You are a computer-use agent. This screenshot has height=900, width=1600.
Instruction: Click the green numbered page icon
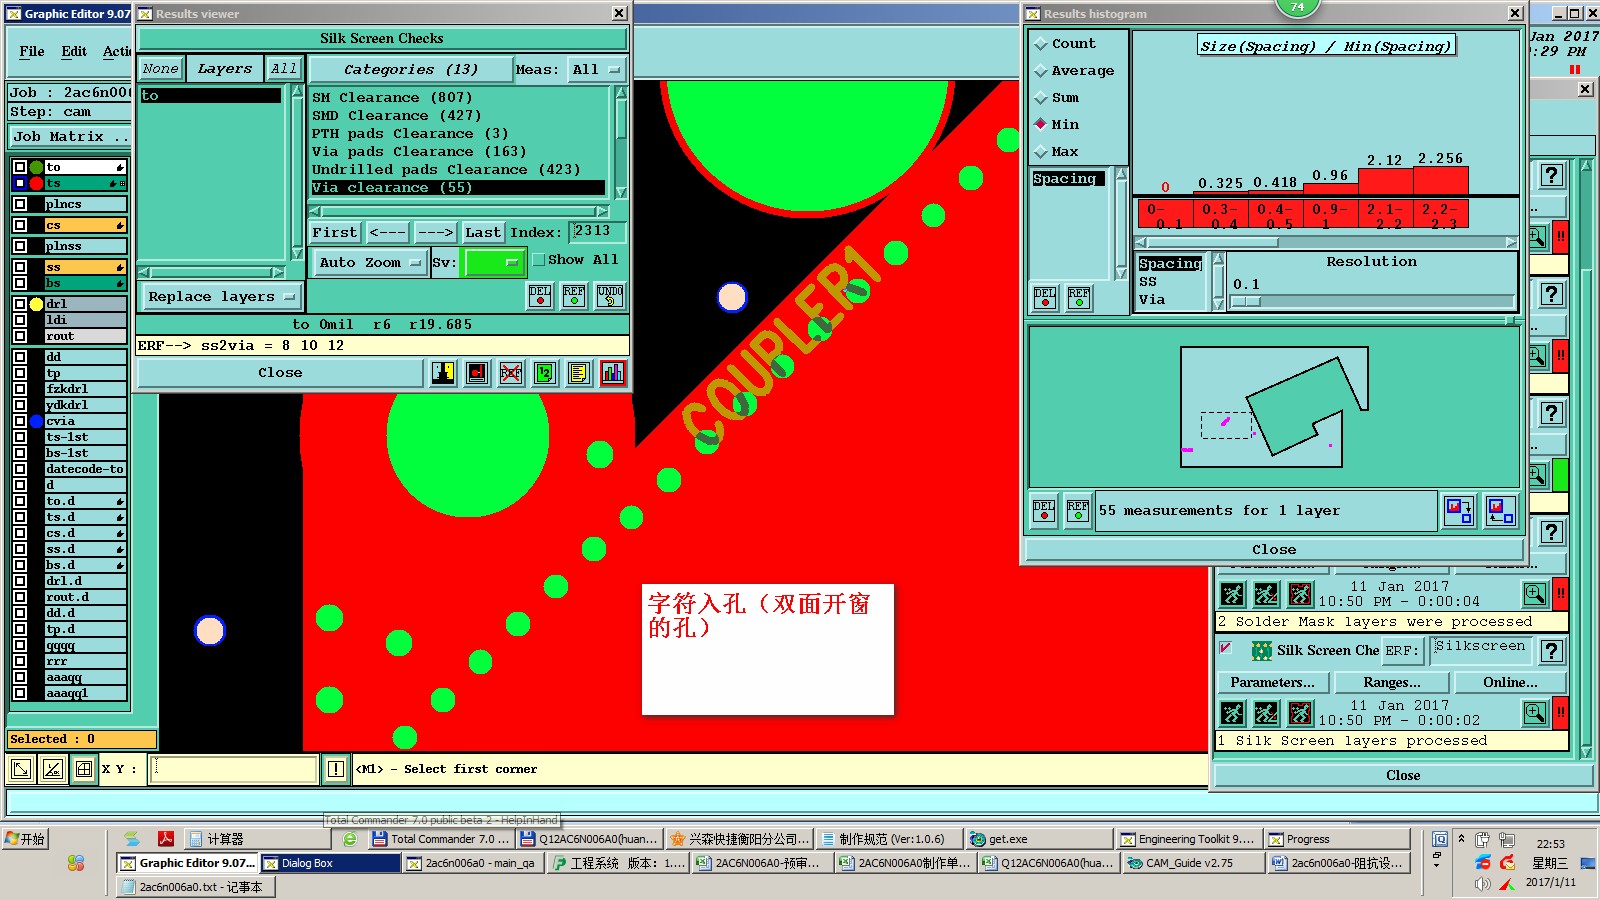pyautogui.click(x=545, y=373)
